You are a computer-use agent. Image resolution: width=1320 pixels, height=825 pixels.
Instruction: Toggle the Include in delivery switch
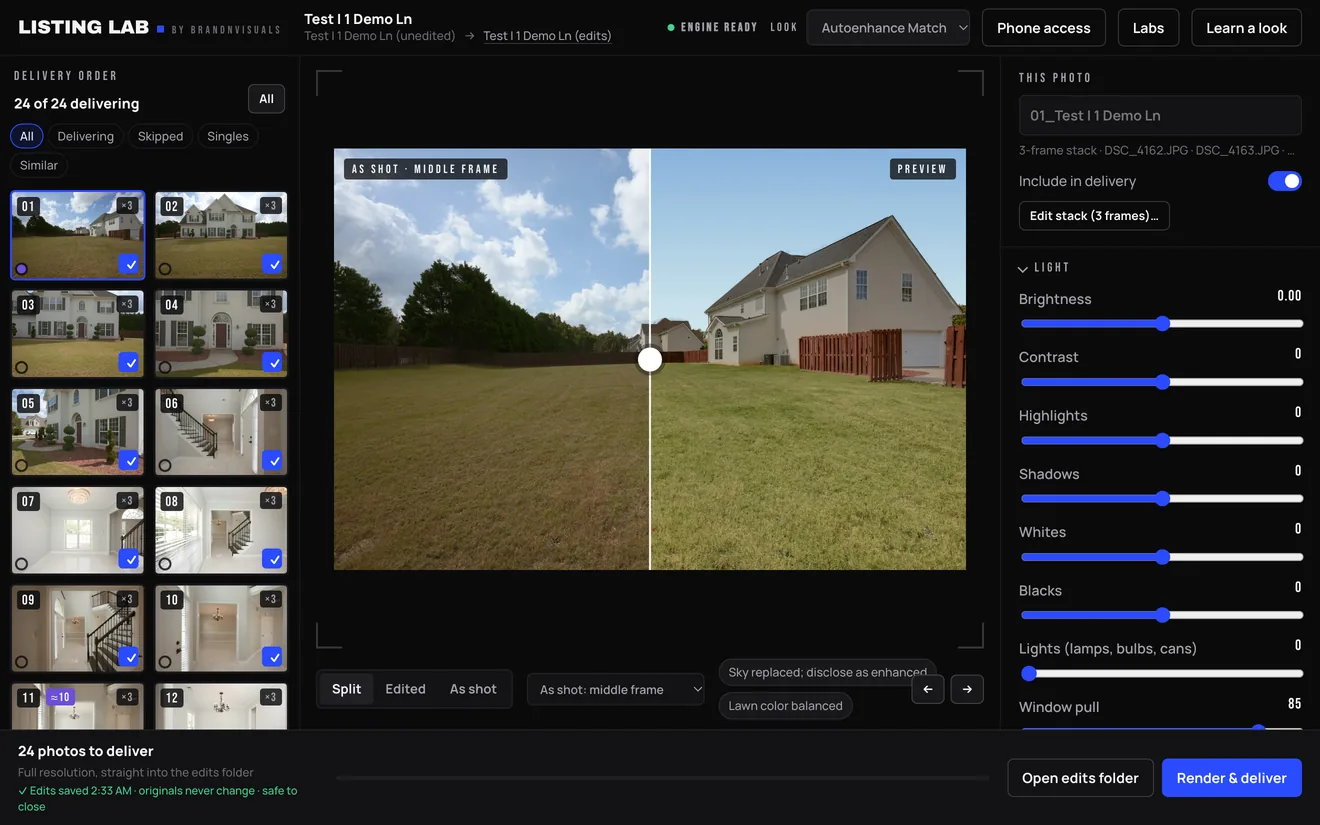coord(1284,181)
